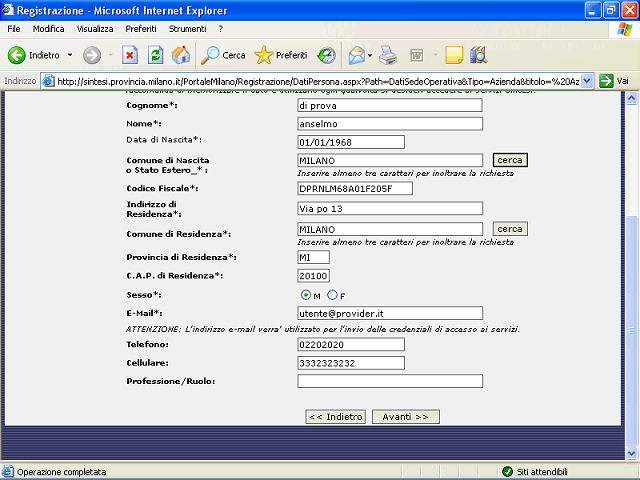Expand the Mail dropdown arrow
This screenshot has height=480, width=640.
pyautogui.click(x=370, y=55)
